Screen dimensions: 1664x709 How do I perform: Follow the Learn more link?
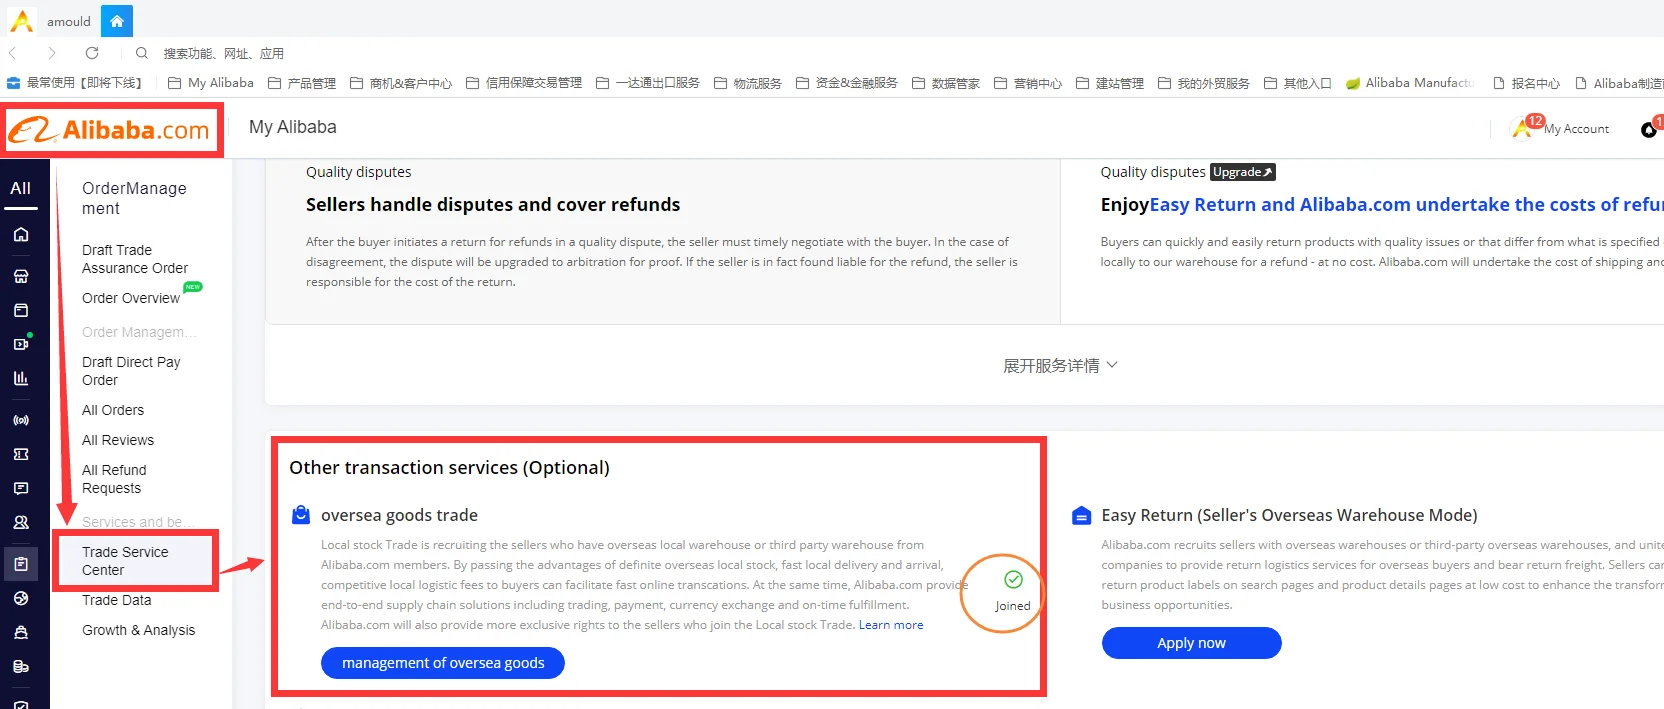pyautogui.click(x=891, y=625)
